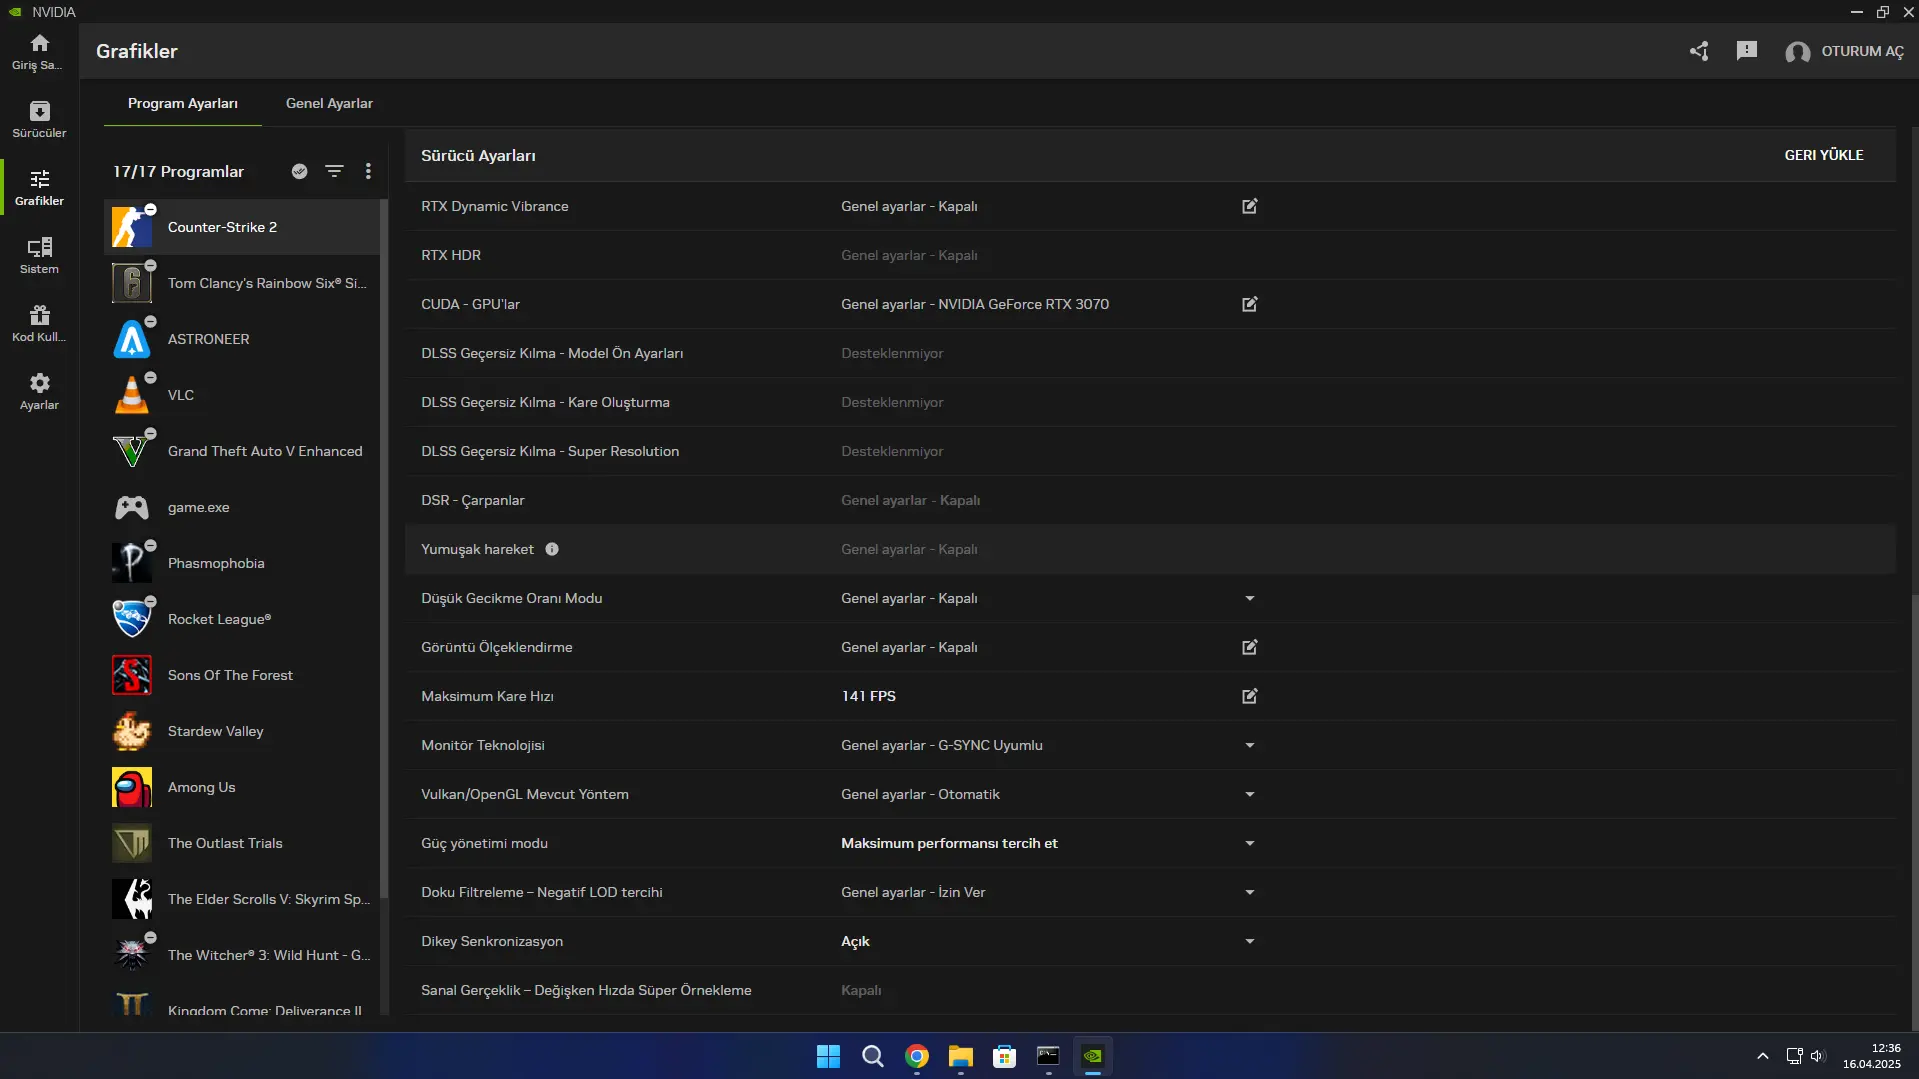The image size is (1919, 1079).
Task: Open the Home (Giriş) sidebar section
Action: 39,52
